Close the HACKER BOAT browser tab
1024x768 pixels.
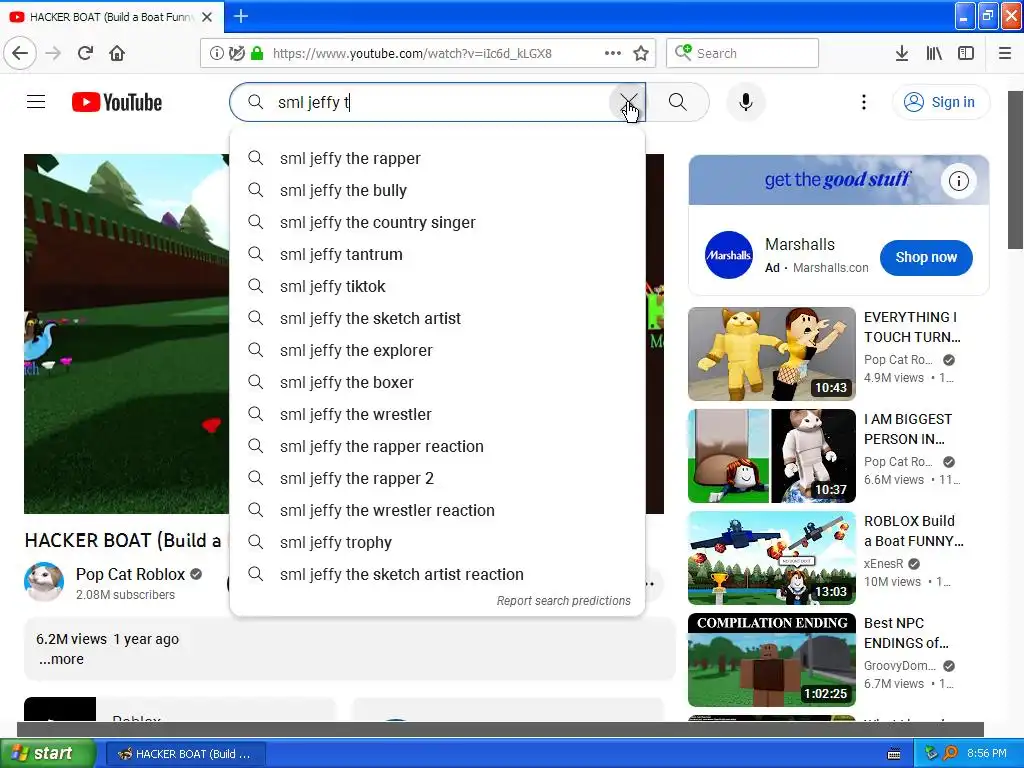(207, 17)
